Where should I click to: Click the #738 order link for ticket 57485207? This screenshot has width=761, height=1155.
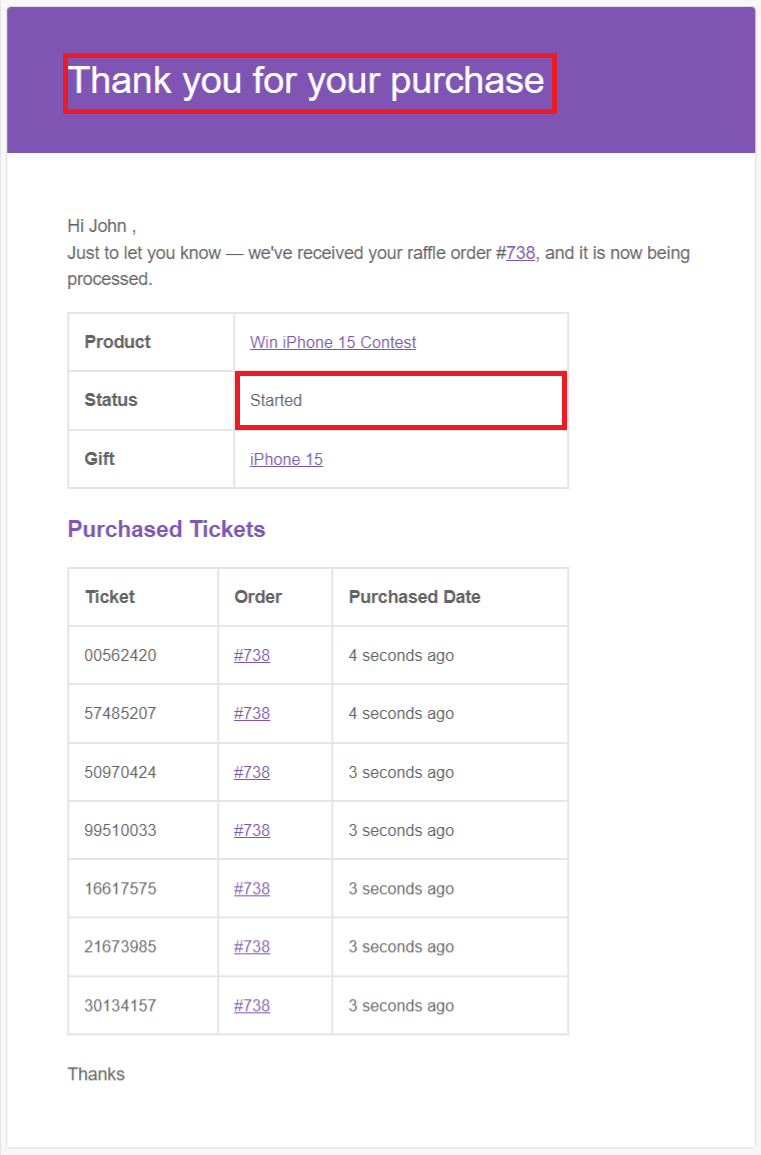click(251, 713)
